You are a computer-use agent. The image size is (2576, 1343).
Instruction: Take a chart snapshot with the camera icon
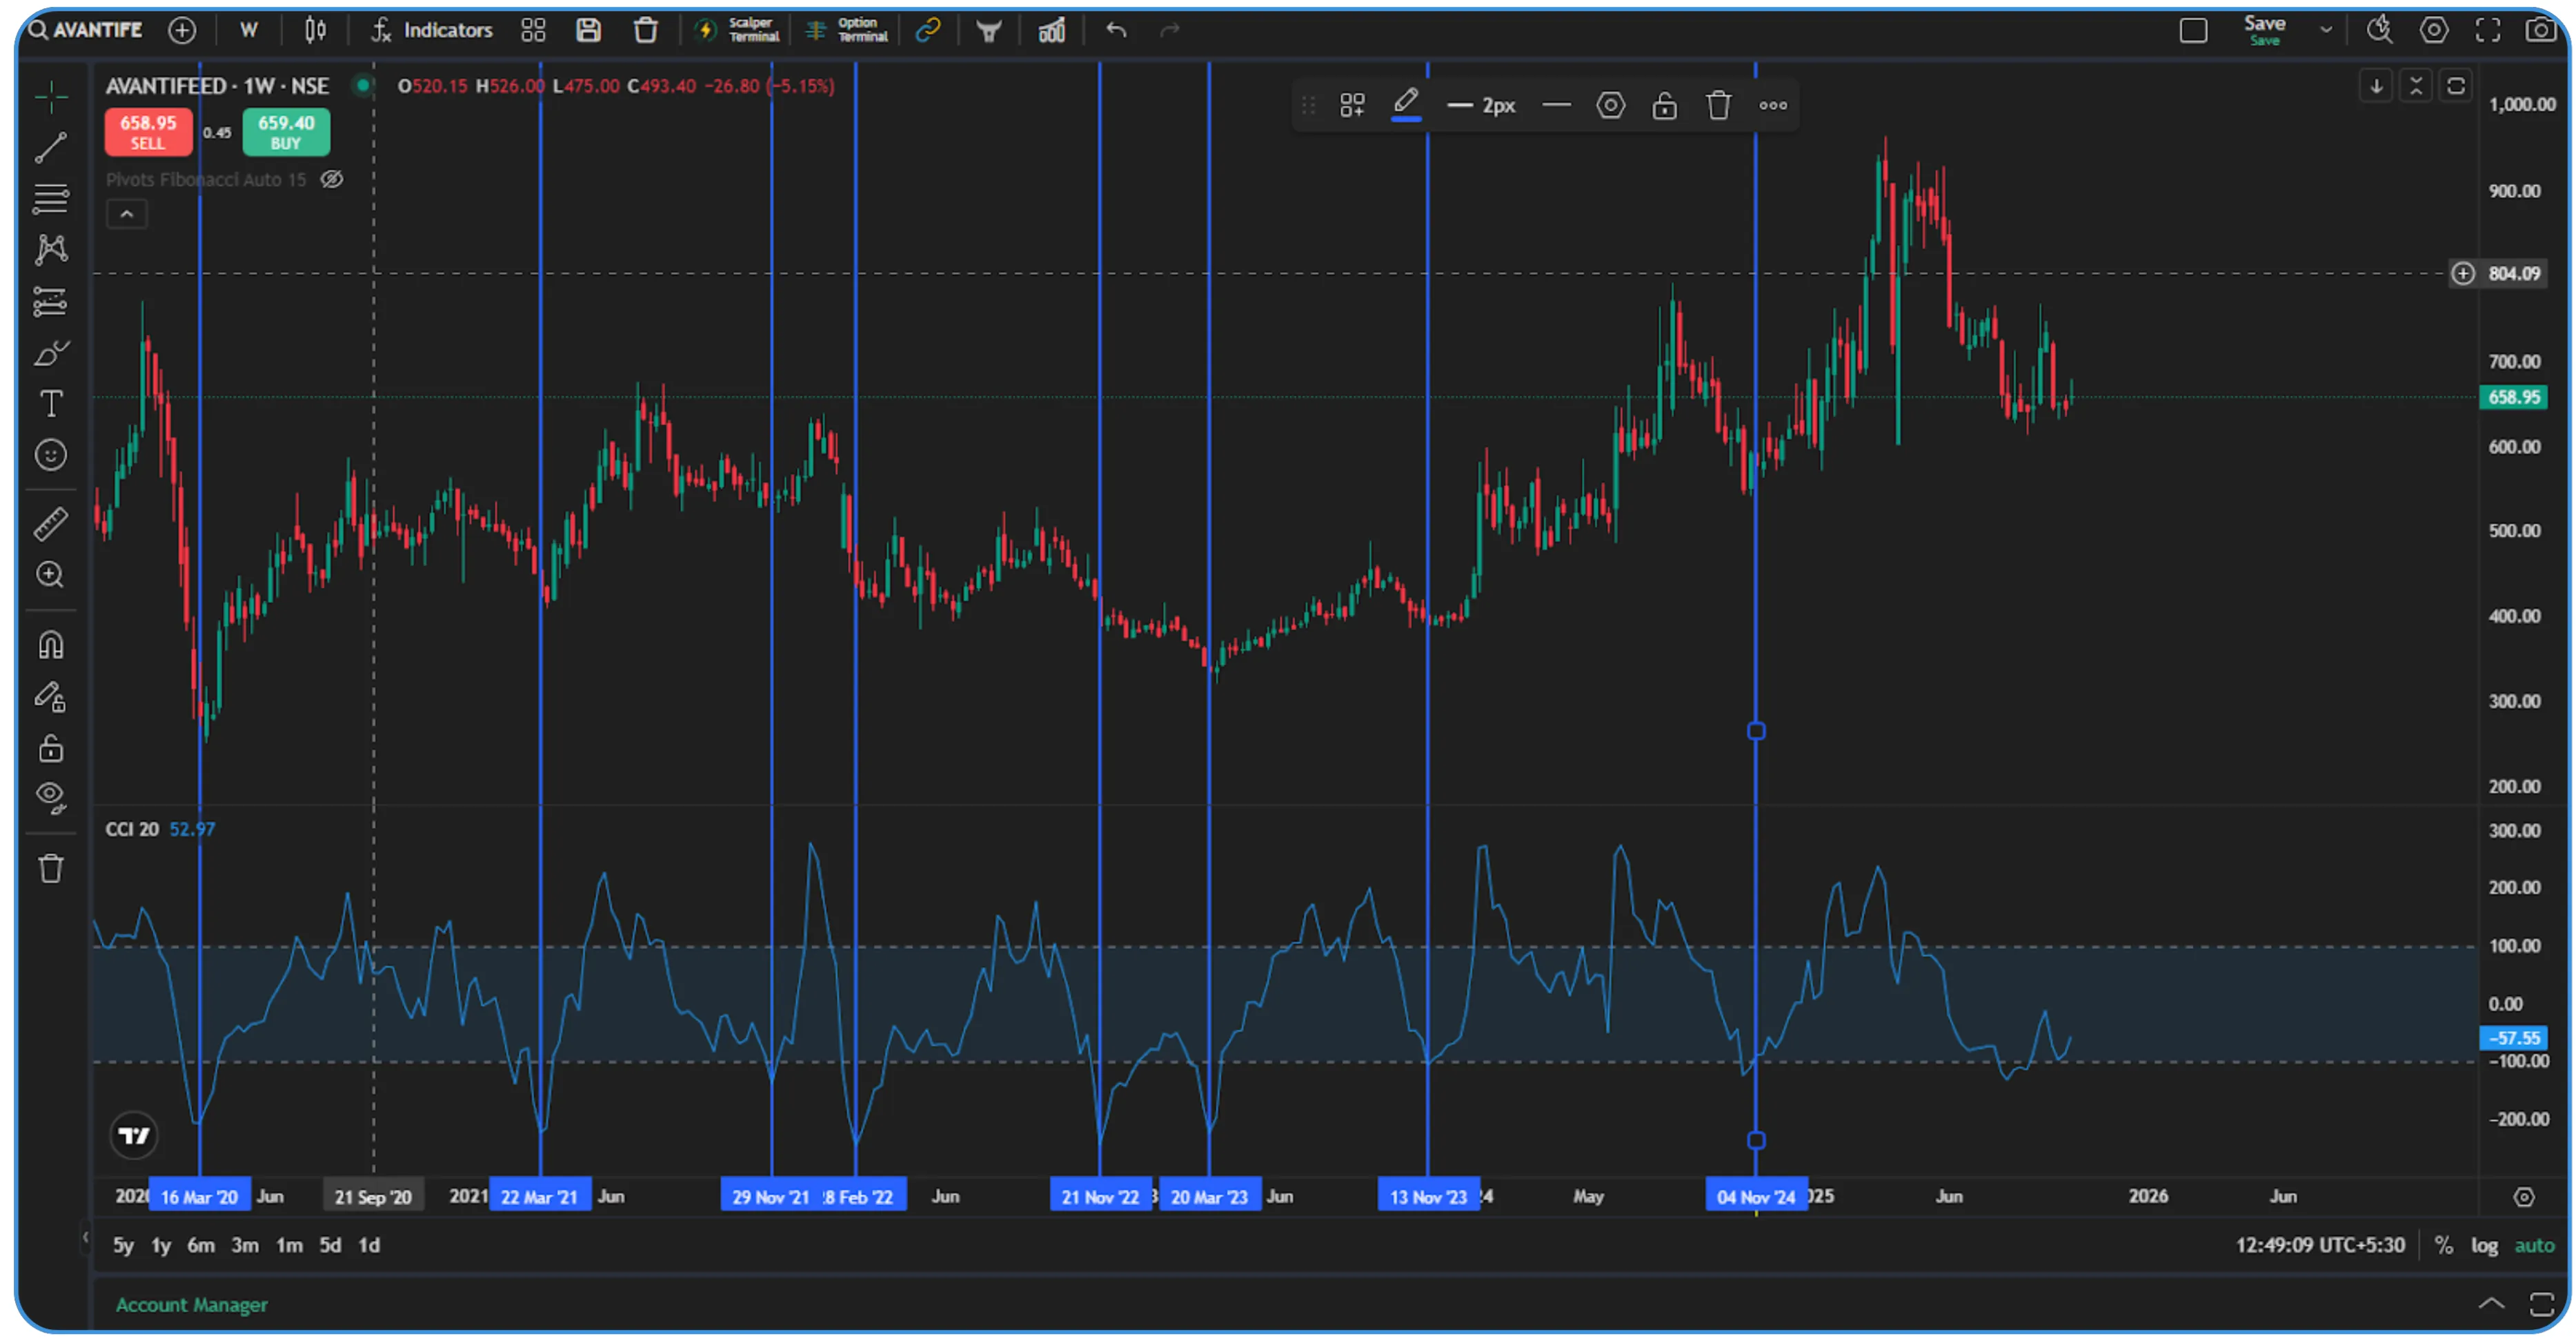[x=2541, y=30]
